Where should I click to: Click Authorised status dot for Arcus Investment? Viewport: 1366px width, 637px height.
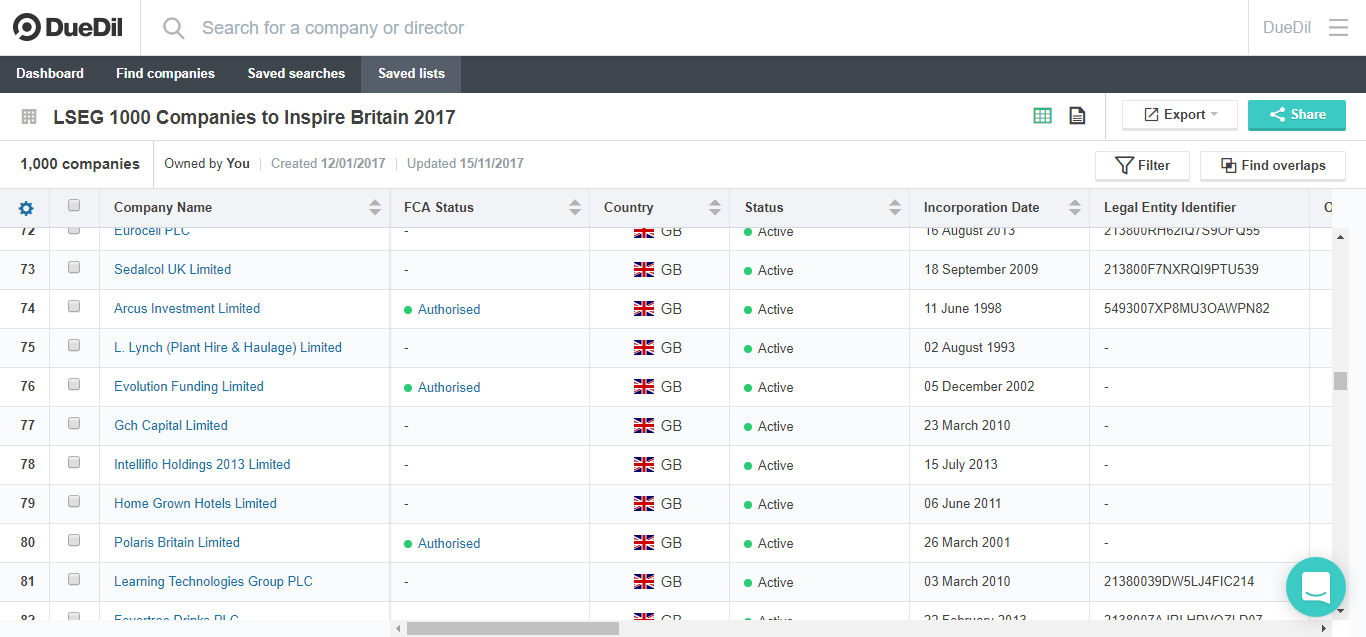tap(408, 310)
